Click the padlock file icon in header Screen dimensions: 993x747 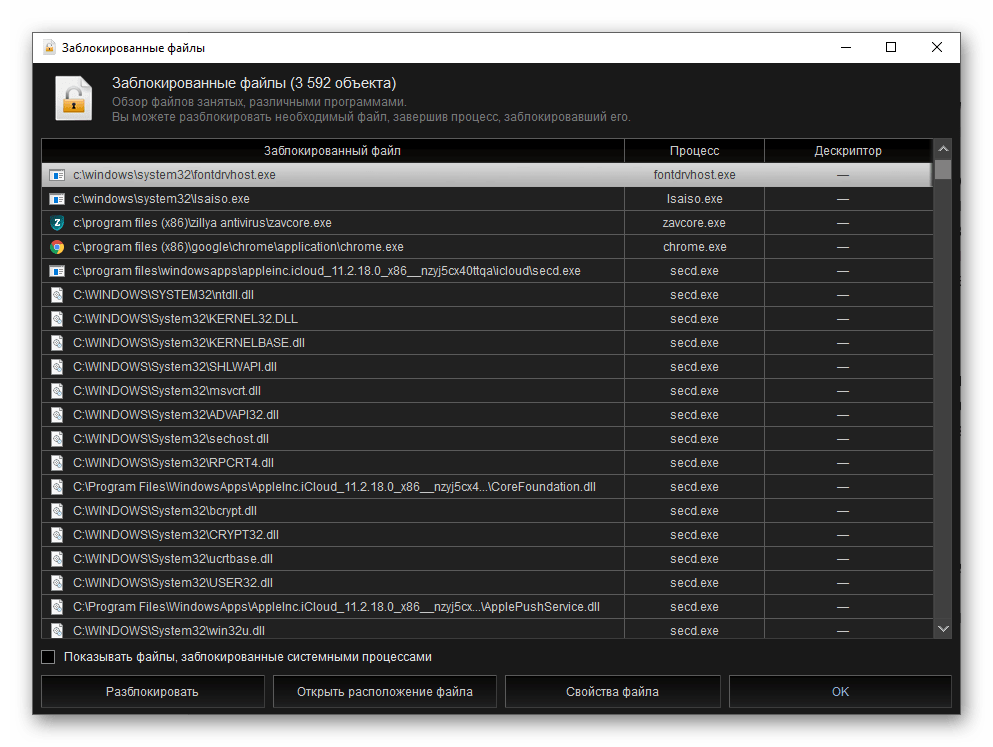[73, 98]
